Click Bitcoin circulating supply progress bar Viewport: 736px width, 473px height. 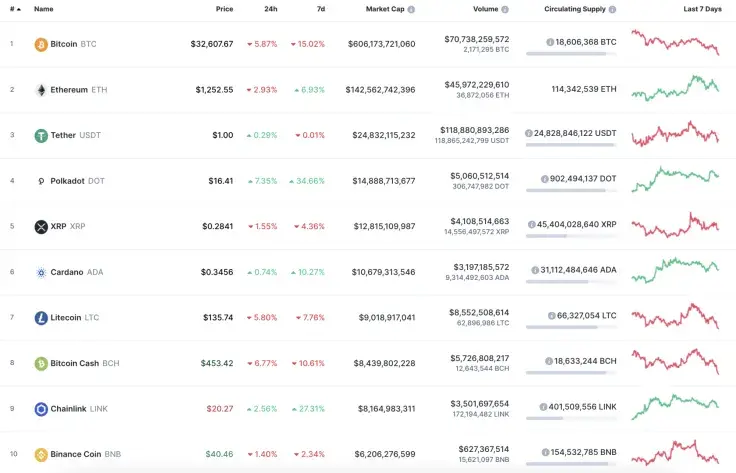(x=571, y=54)
